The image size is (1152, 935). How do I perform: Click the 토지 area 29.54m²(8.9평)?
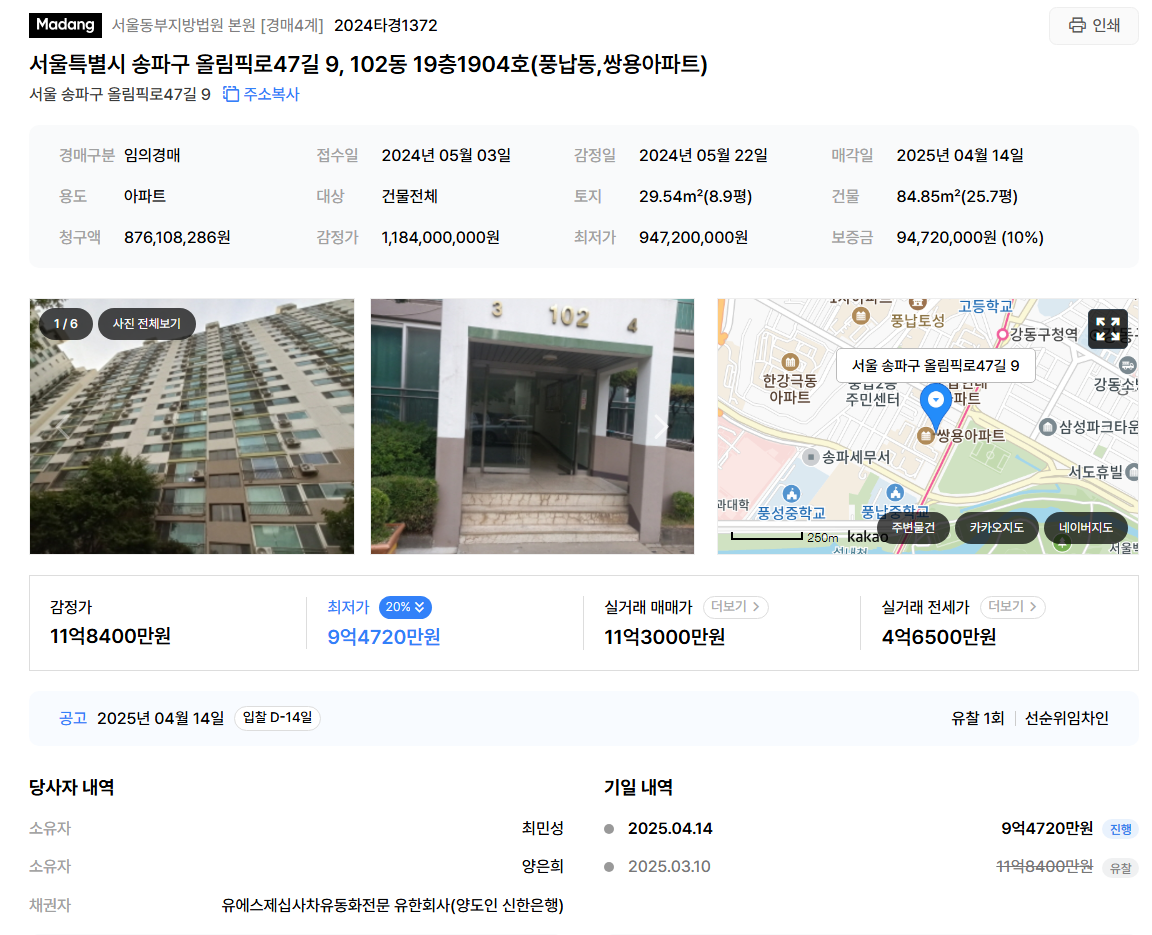pos(695,196)
